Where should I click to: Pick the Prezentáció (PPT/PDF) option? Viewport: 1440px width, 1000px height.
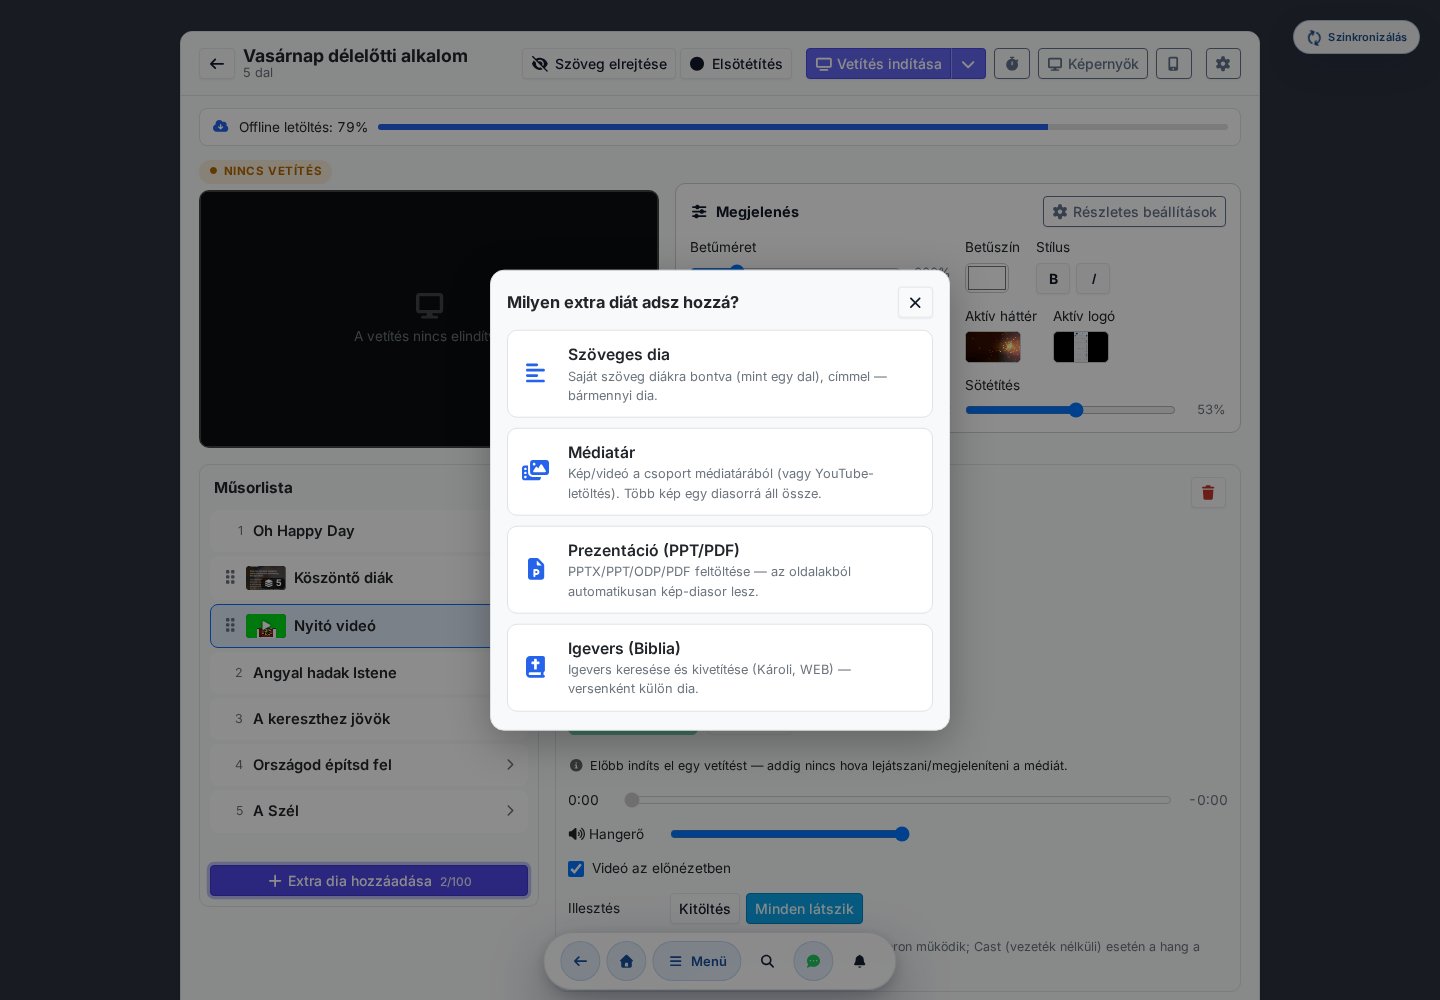(x=720, y=570)
